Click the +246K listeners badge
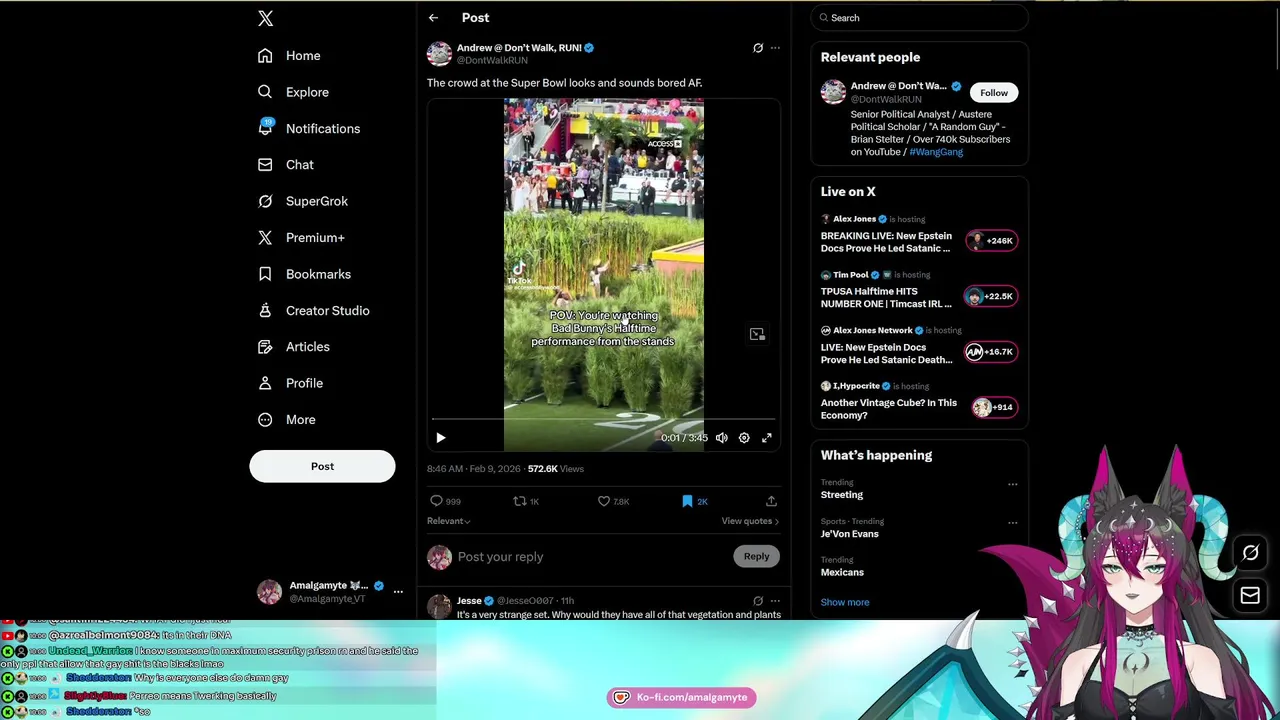Viewport: 1280px width, 720px height. point(992,241)
